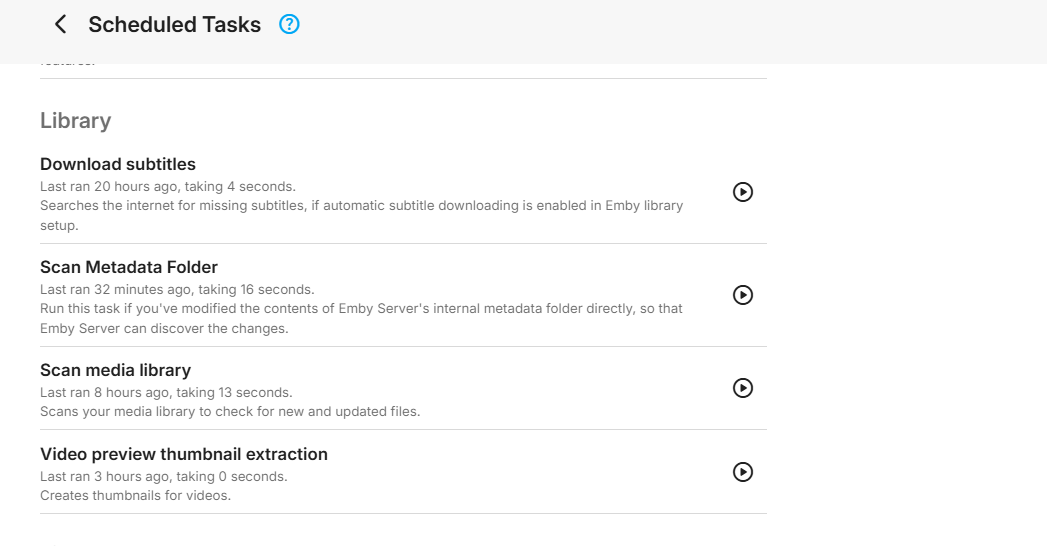Viewport: 1047px width, 546px height.
Task: Open the Scheduled Tasks help icon
Action: coord(289,25)
